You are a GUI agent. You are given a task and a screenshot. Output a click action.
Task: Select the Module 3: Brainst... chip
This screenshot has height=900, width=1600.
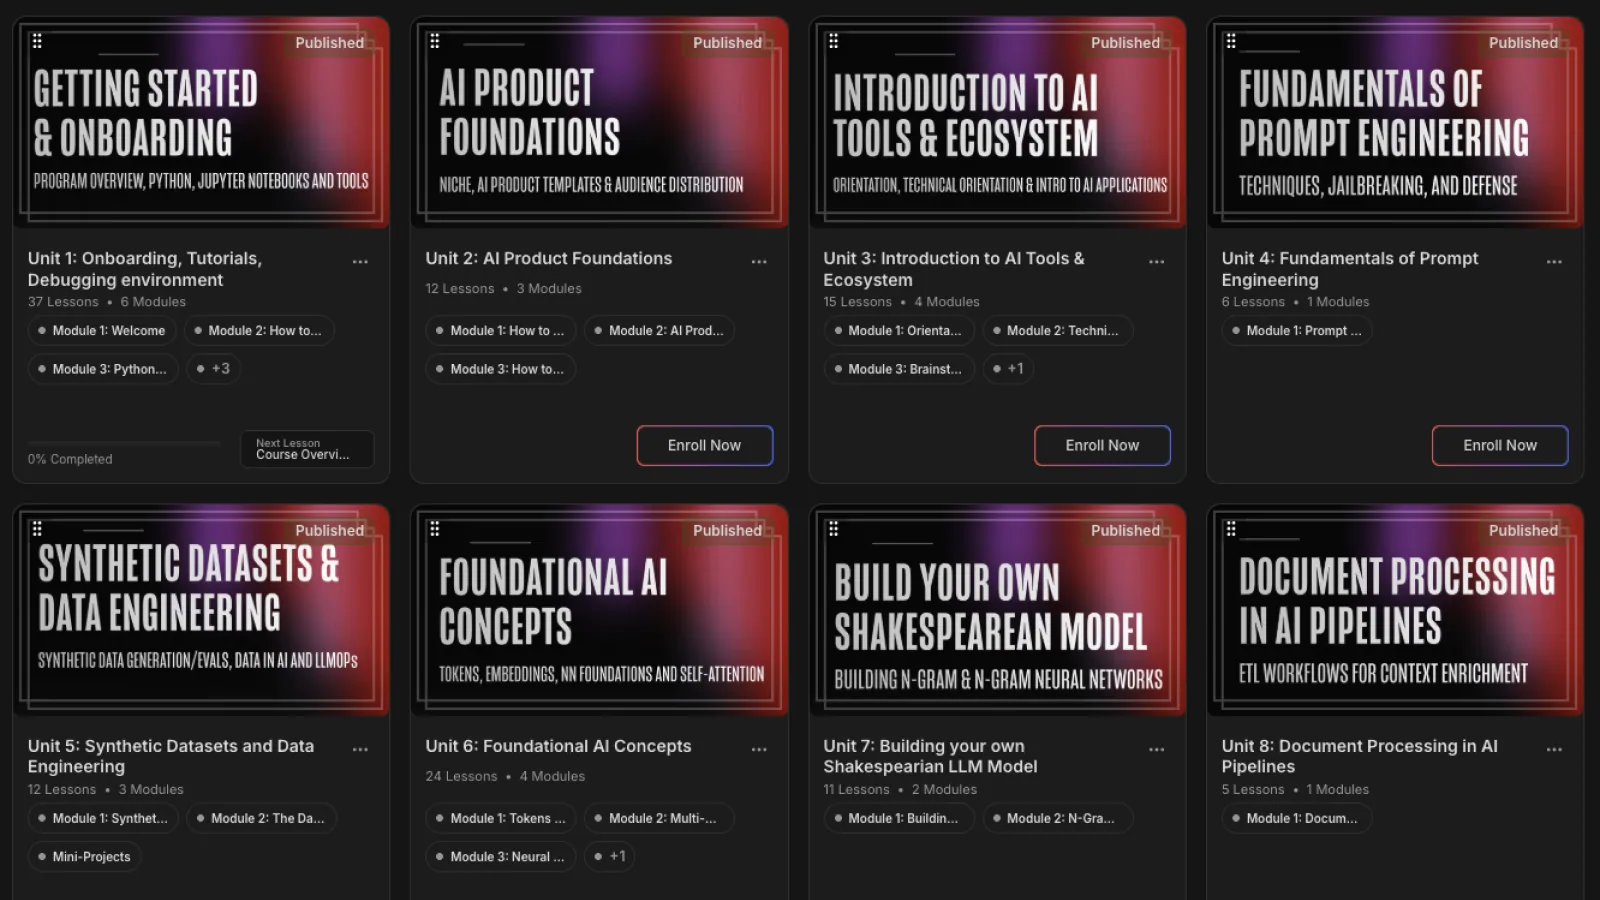point(899,369)
